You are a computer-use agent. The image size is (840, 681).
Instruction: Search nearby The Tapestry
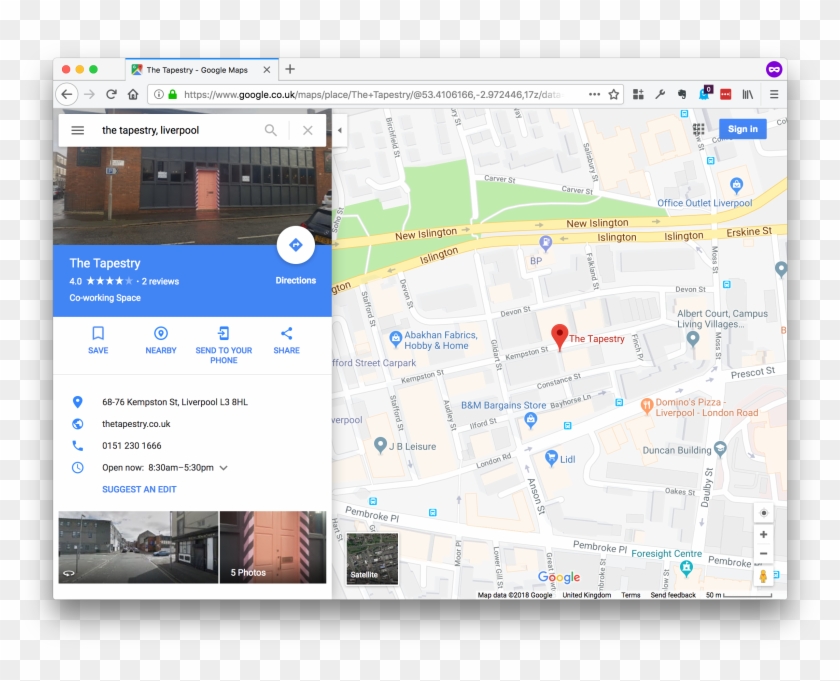coord(160,339)
